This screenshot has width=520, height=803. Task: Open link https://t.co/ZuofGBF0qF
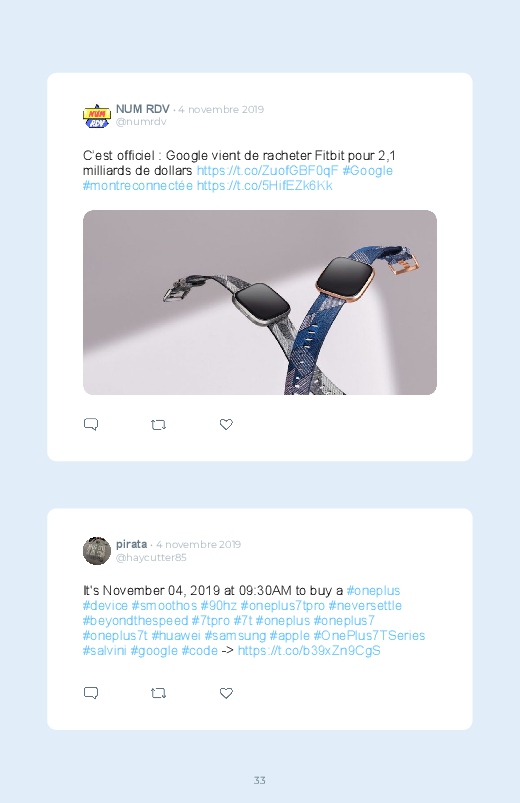[267, 171]
